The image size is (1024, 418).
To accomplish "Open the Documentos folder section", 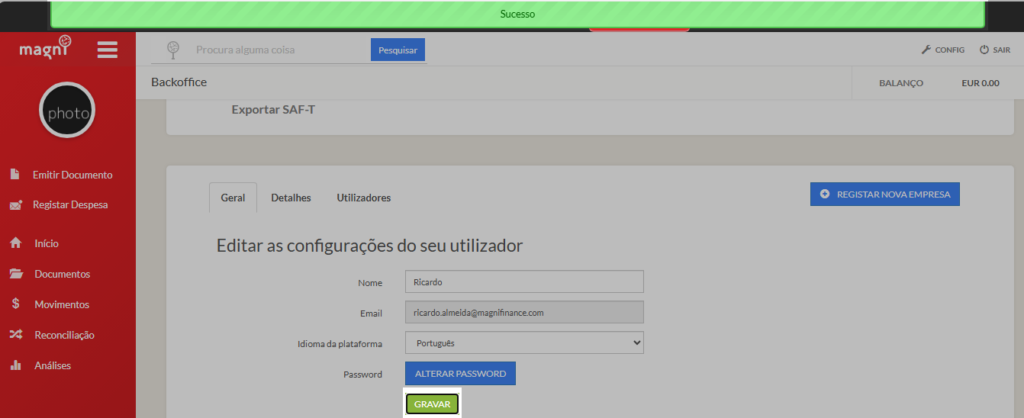I will click(x=61, y=274).
